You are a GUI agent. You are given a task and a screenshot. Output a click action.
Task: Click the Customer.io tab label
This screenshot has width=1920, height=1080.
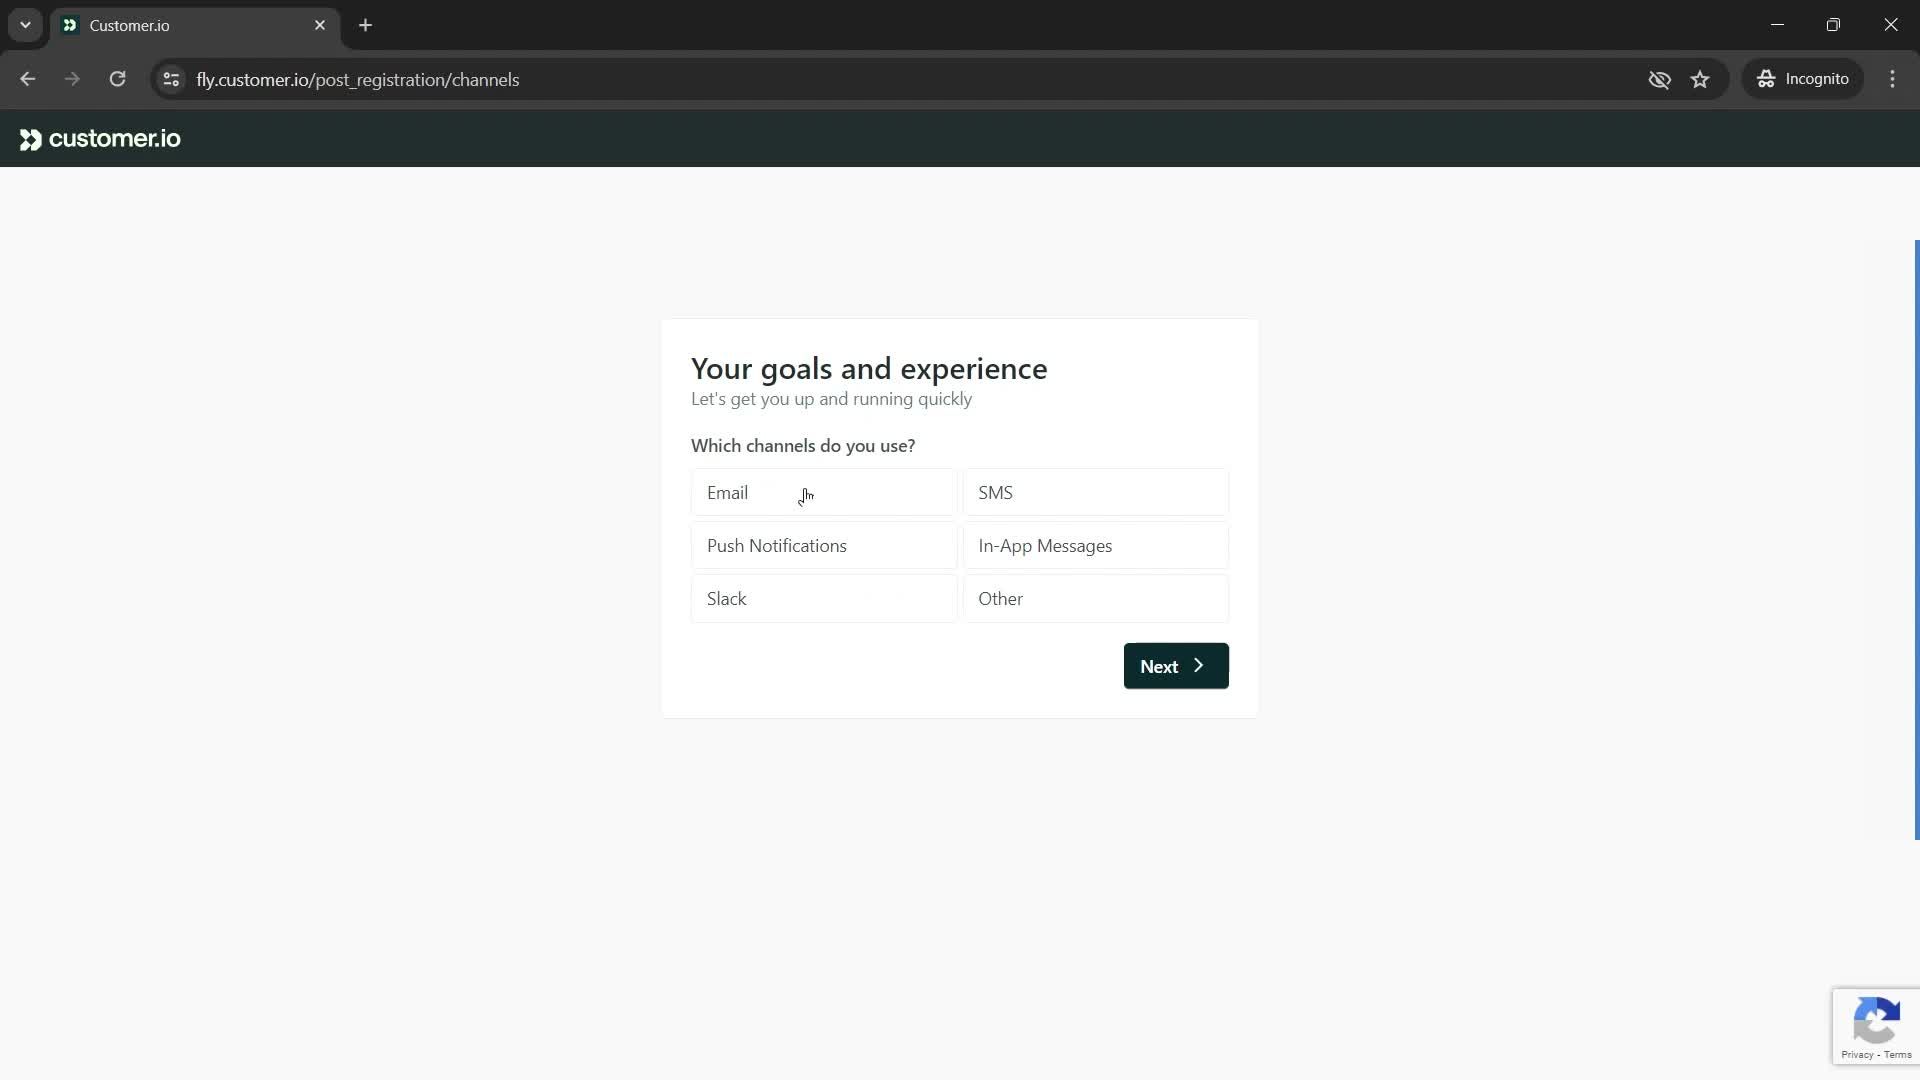tap(128, 25)
